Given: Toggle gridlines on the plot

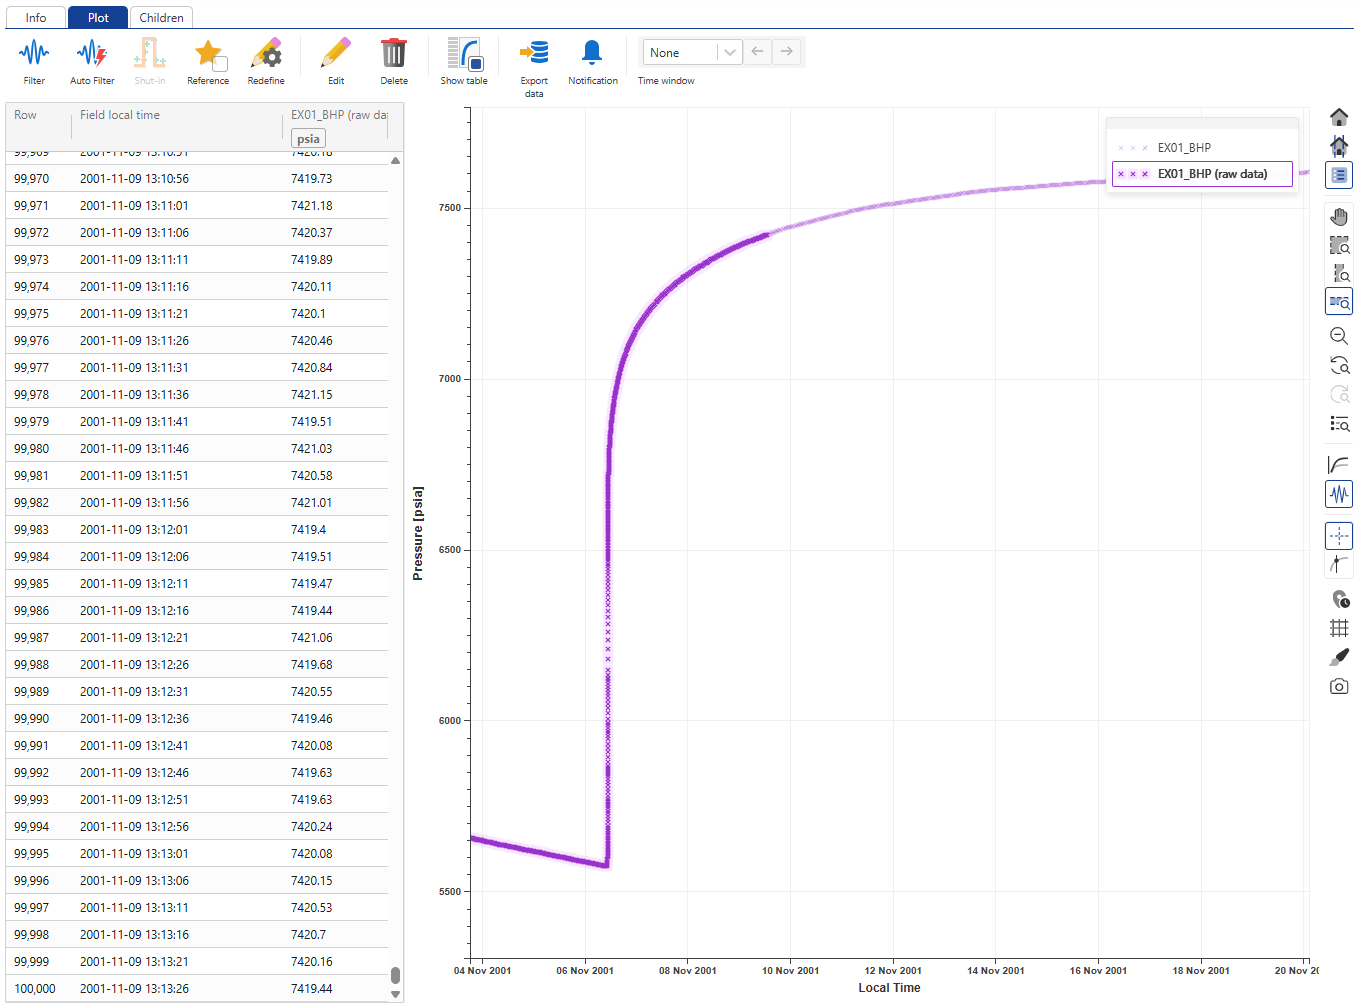Looking at the screenshot, I should point(1339,628).
